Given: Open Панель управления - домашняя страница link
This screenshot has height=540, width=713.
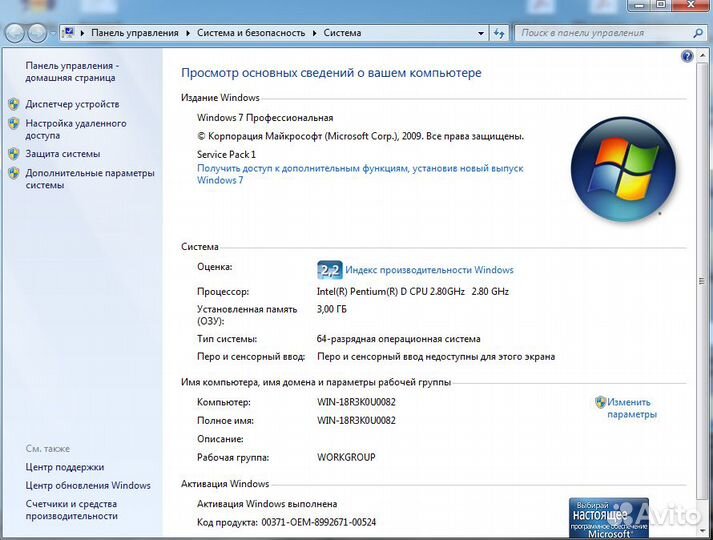Looking at the screenshot, I should [72, 72].
